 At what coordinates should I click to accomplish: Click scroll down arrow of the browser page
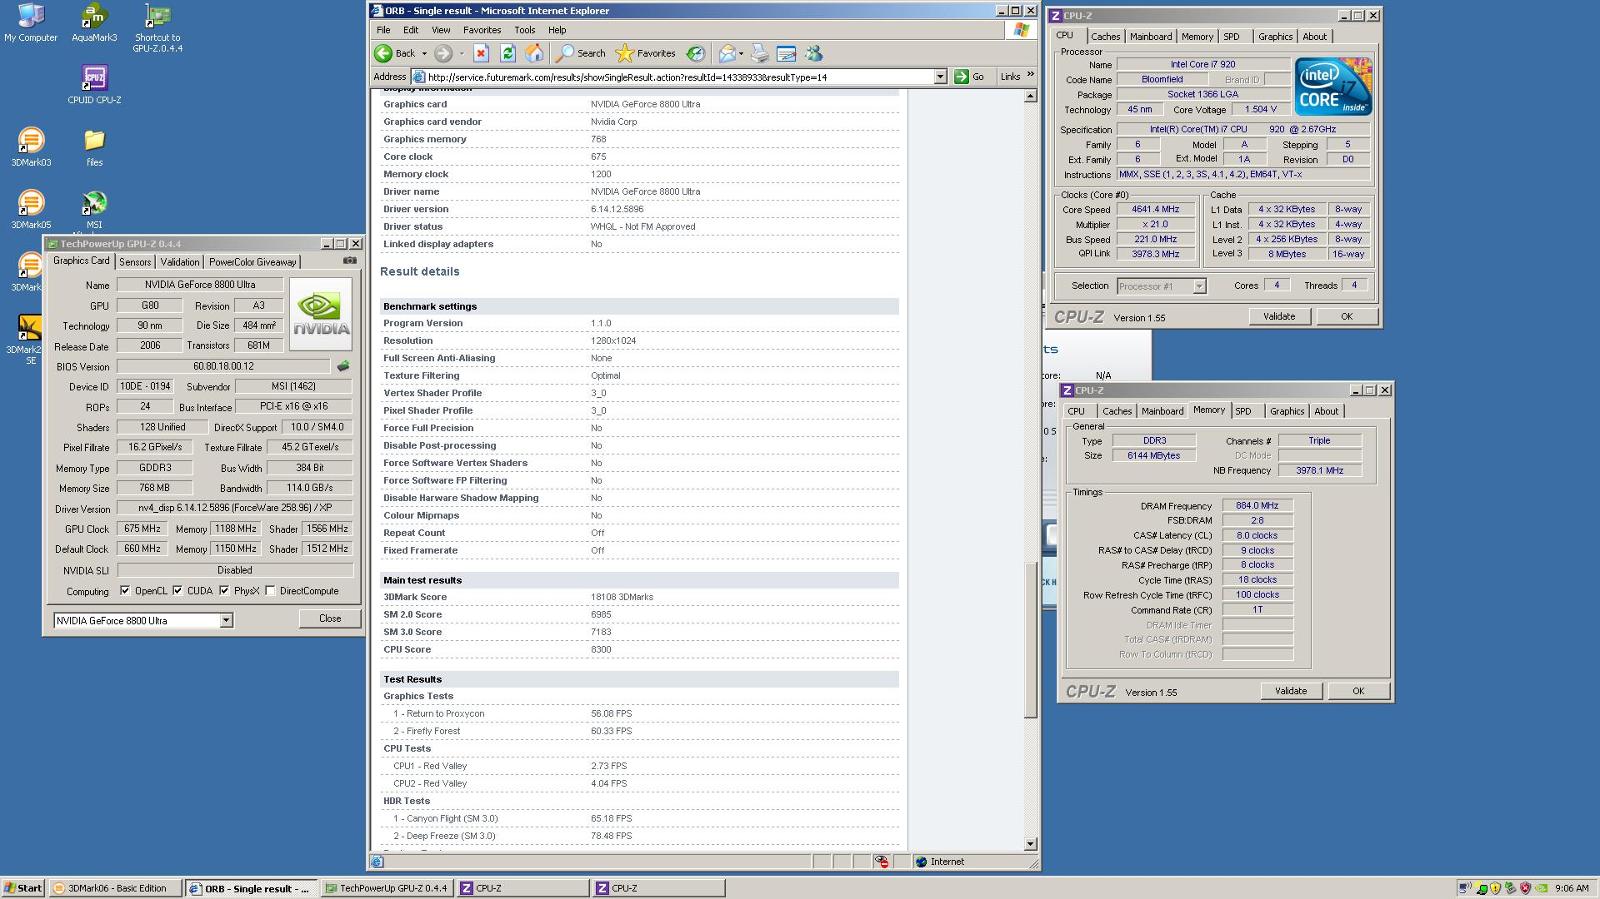coord(1030,844)
